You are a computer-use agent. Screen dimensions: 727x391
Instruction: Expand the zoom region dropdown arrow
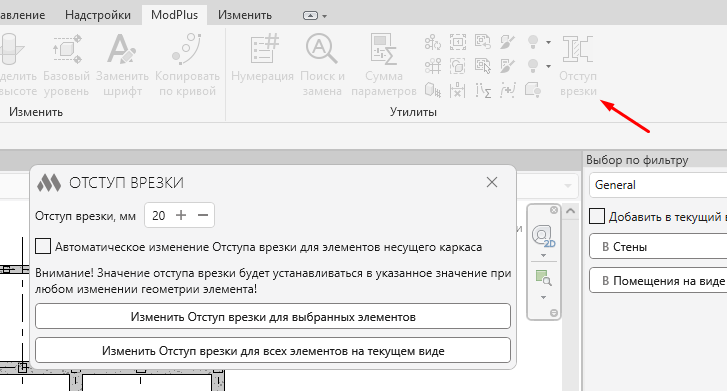pos(543,297)
